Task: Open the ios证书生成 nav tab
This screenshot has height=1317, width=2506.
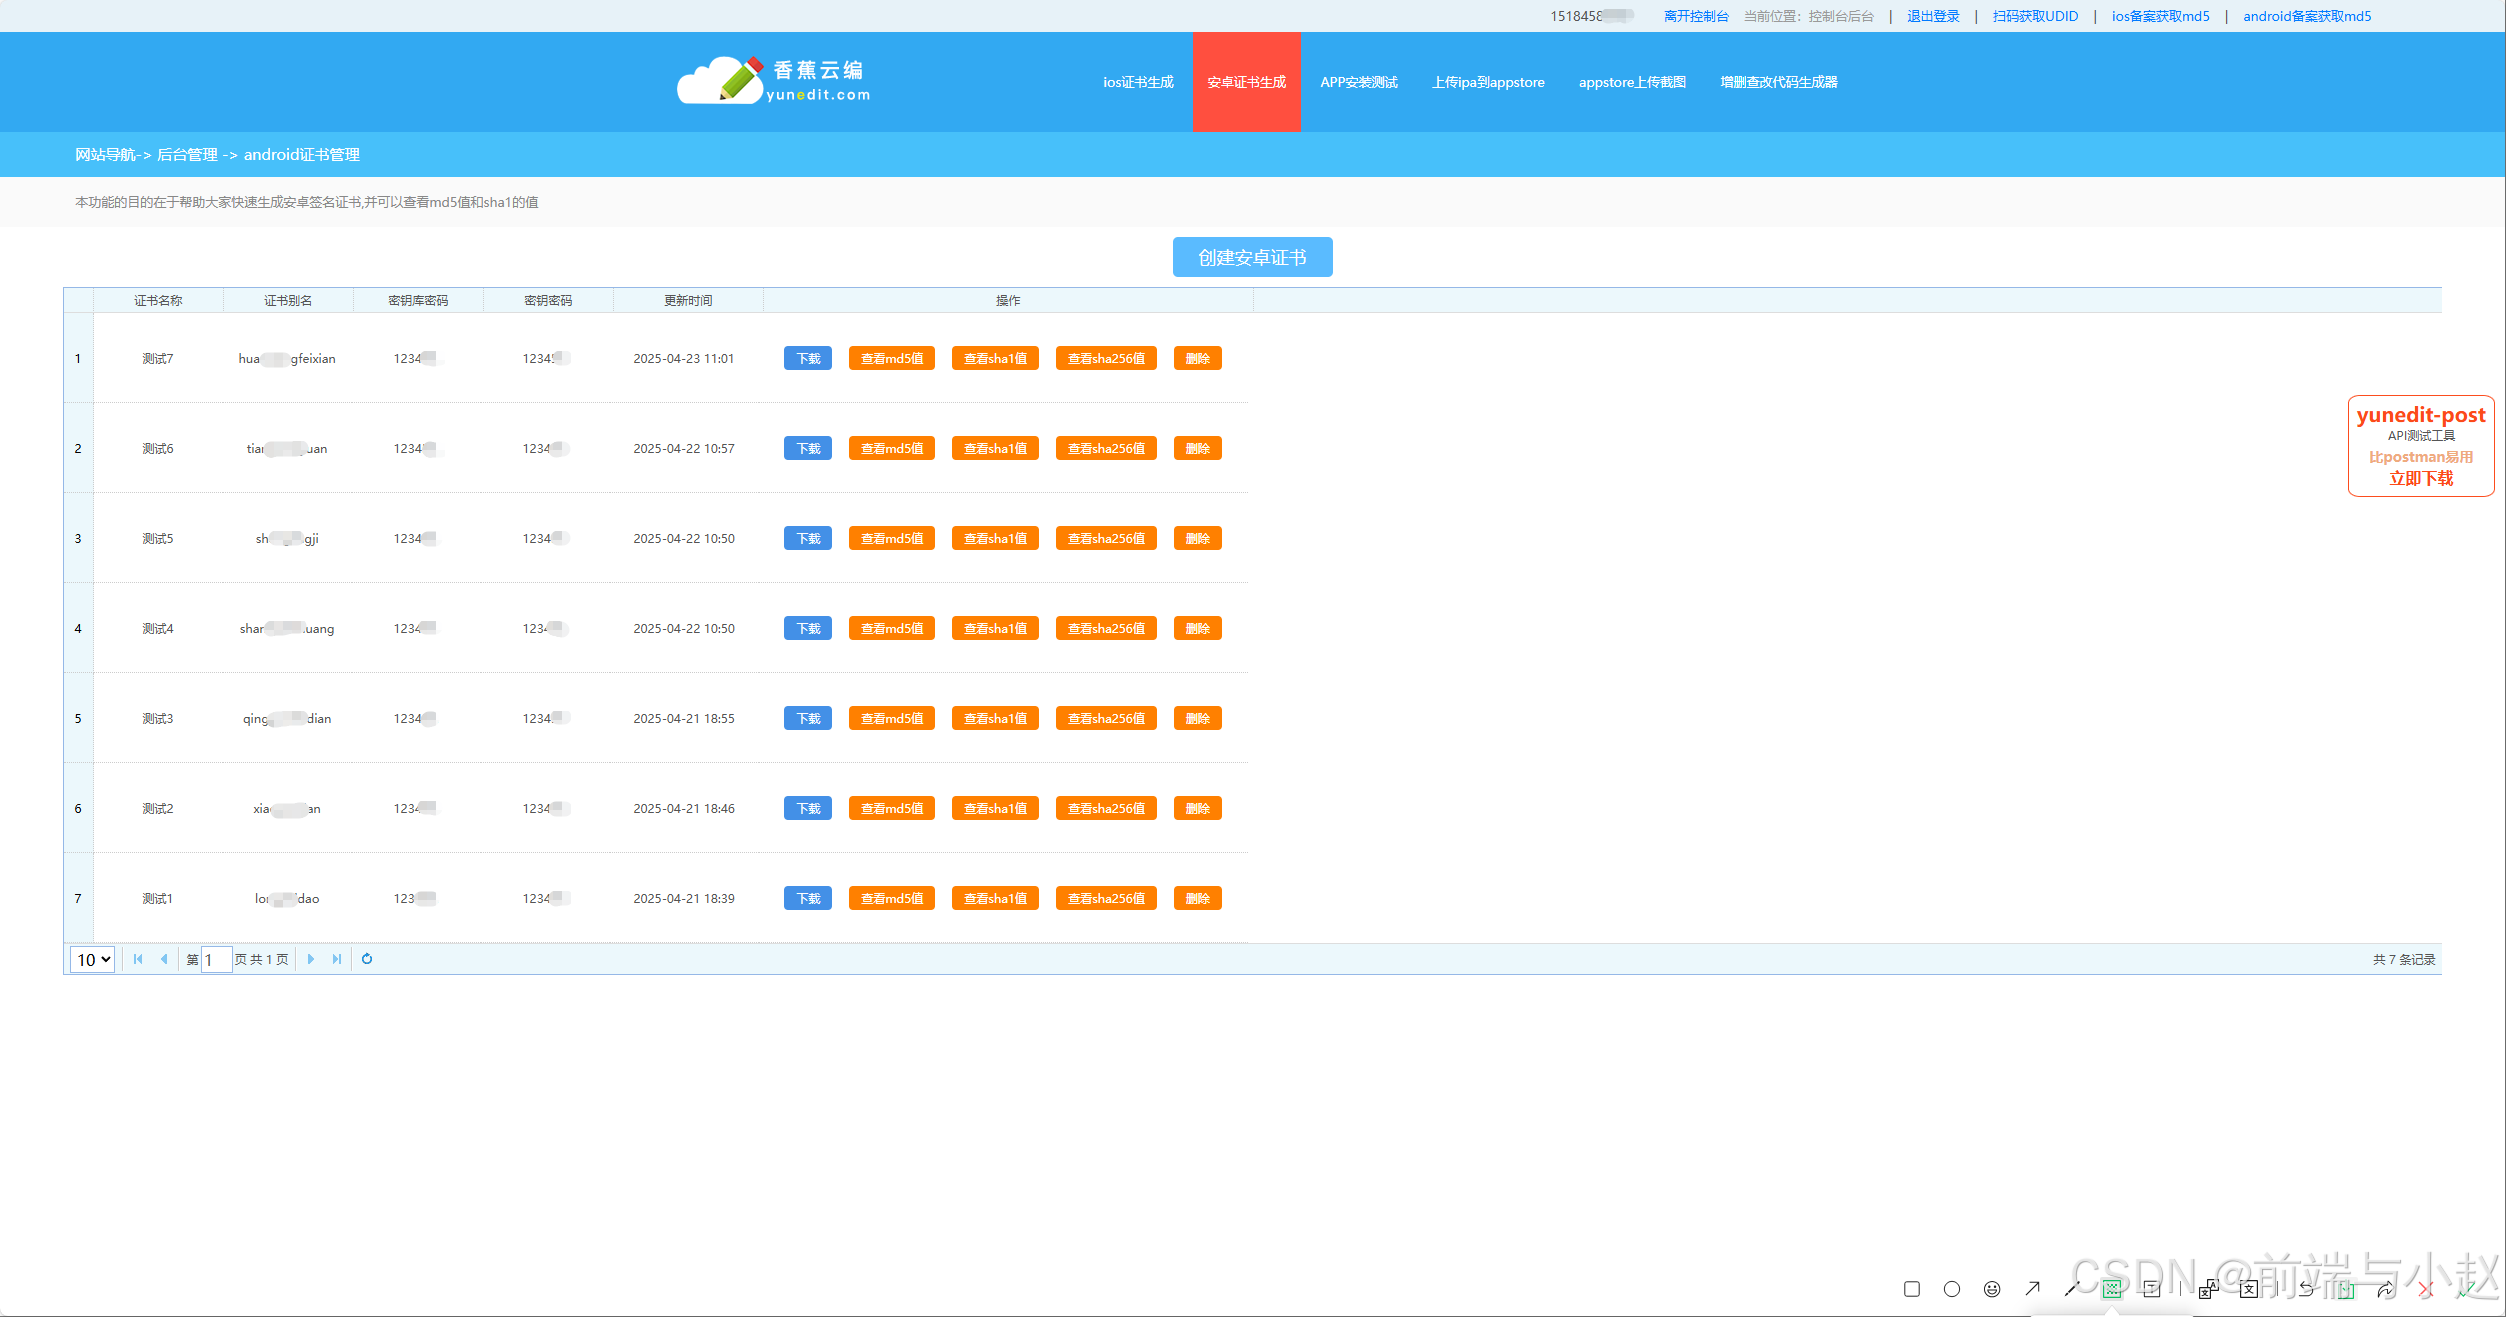Action: tap(1138, 82)
